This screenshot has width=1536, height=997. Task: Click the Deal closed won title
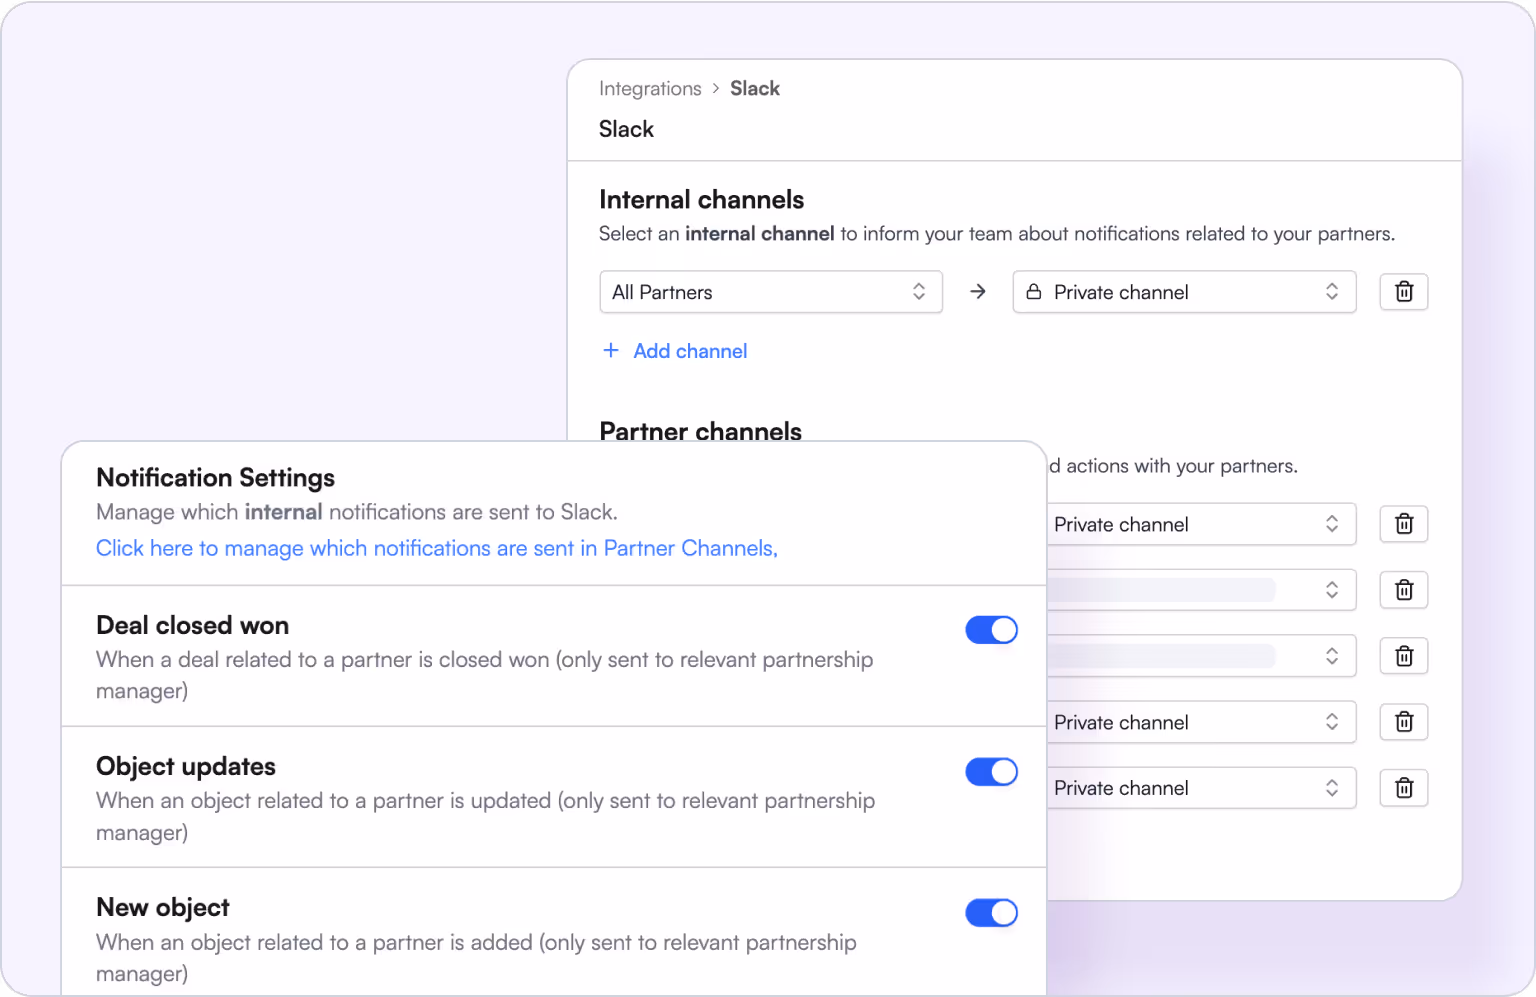(x=192, y=625)
